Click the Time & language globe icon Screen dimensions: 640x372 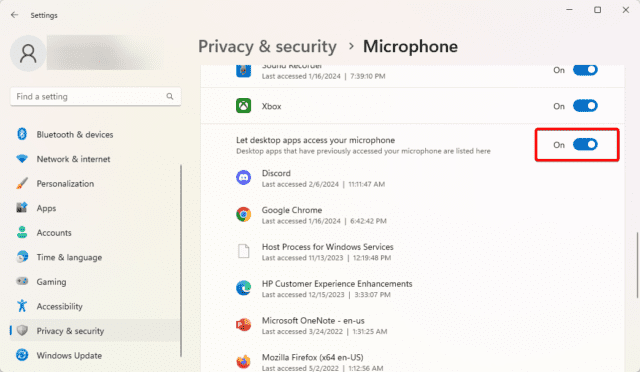pos(22,257)
